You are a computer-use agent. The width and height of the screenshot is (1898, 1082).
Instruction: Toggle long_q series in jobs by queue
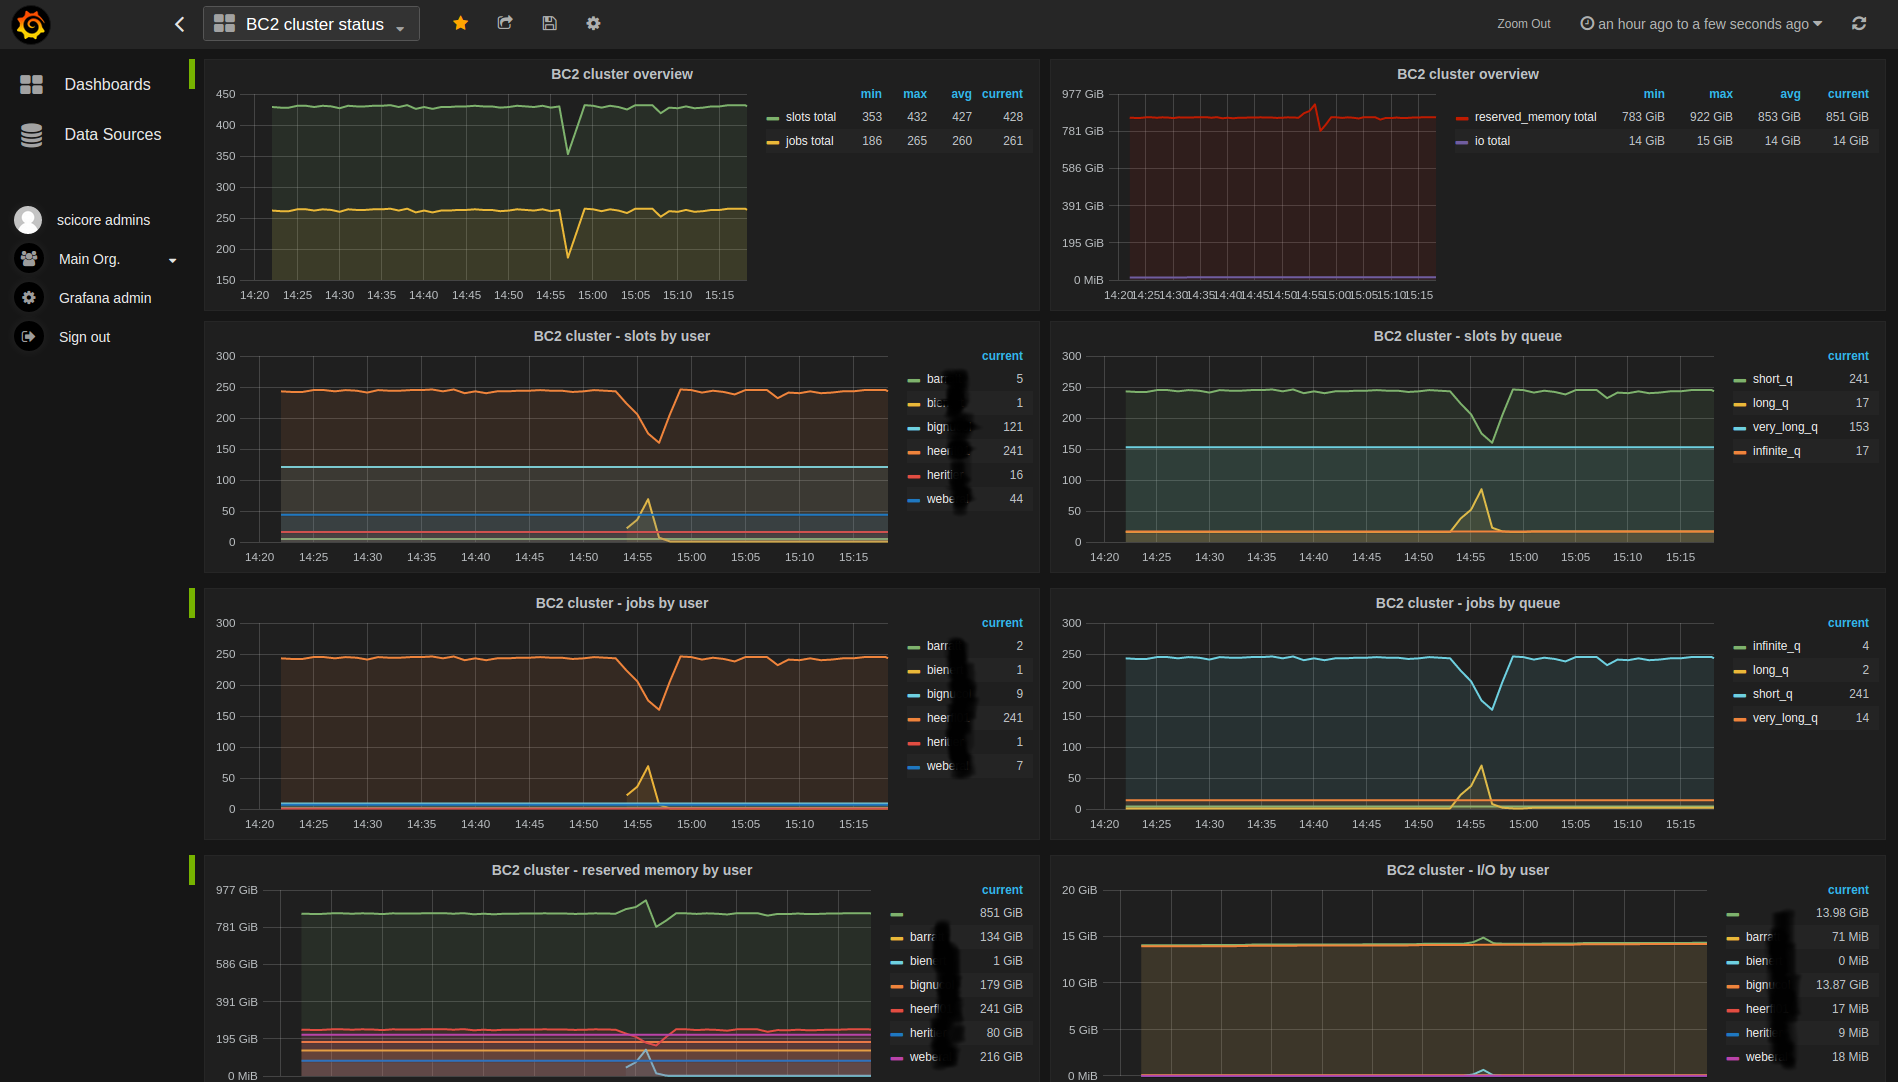click(x=1770, y=670)
